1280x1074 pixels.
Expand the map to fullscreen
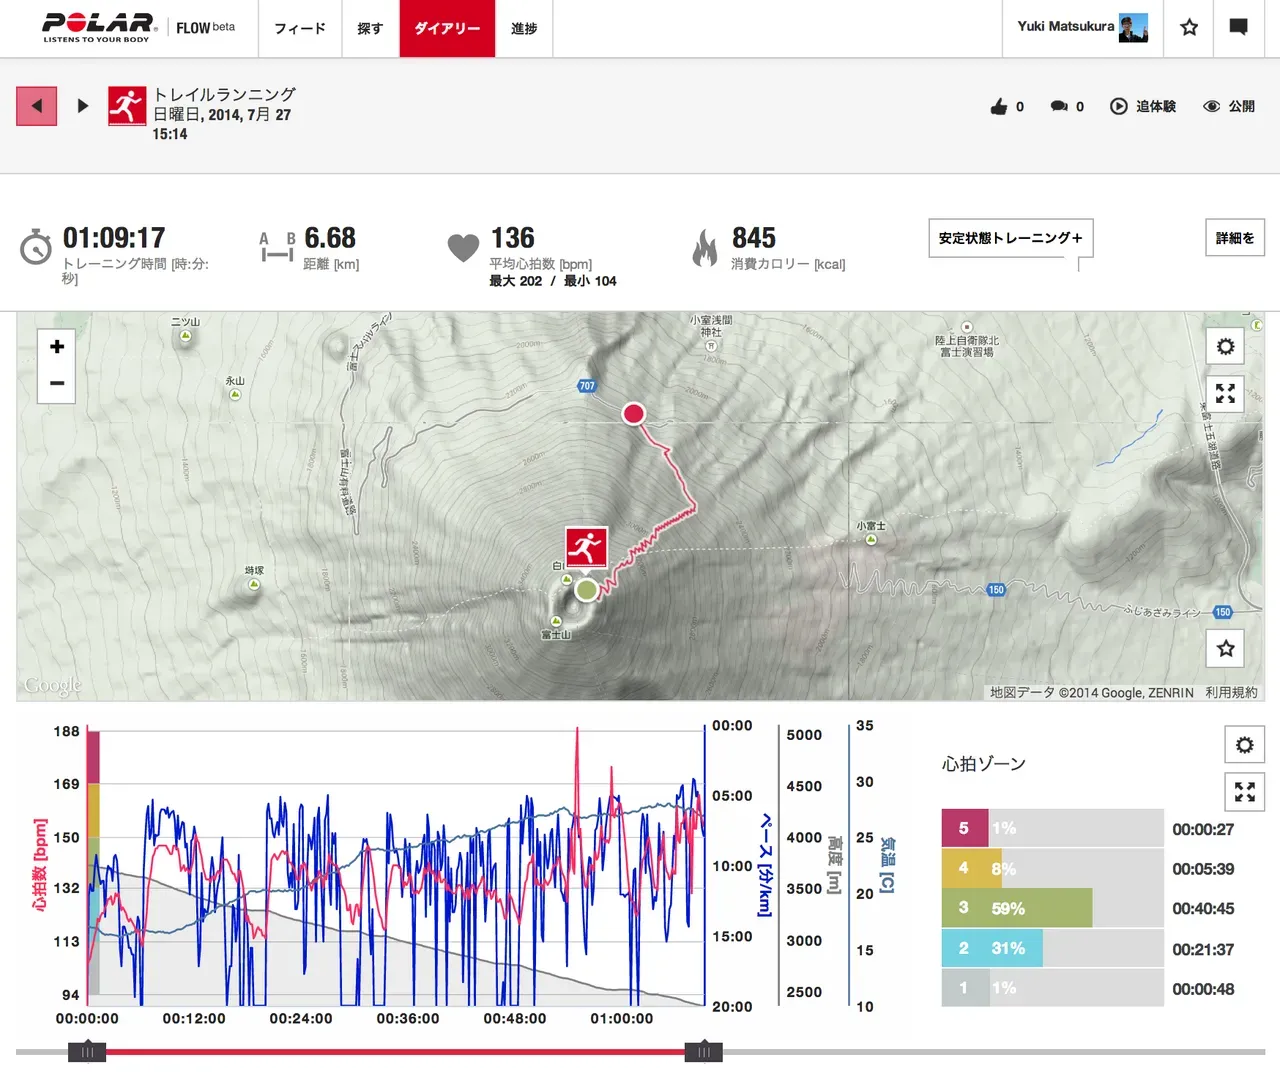pyautogui.click(x=1225, y=394)
